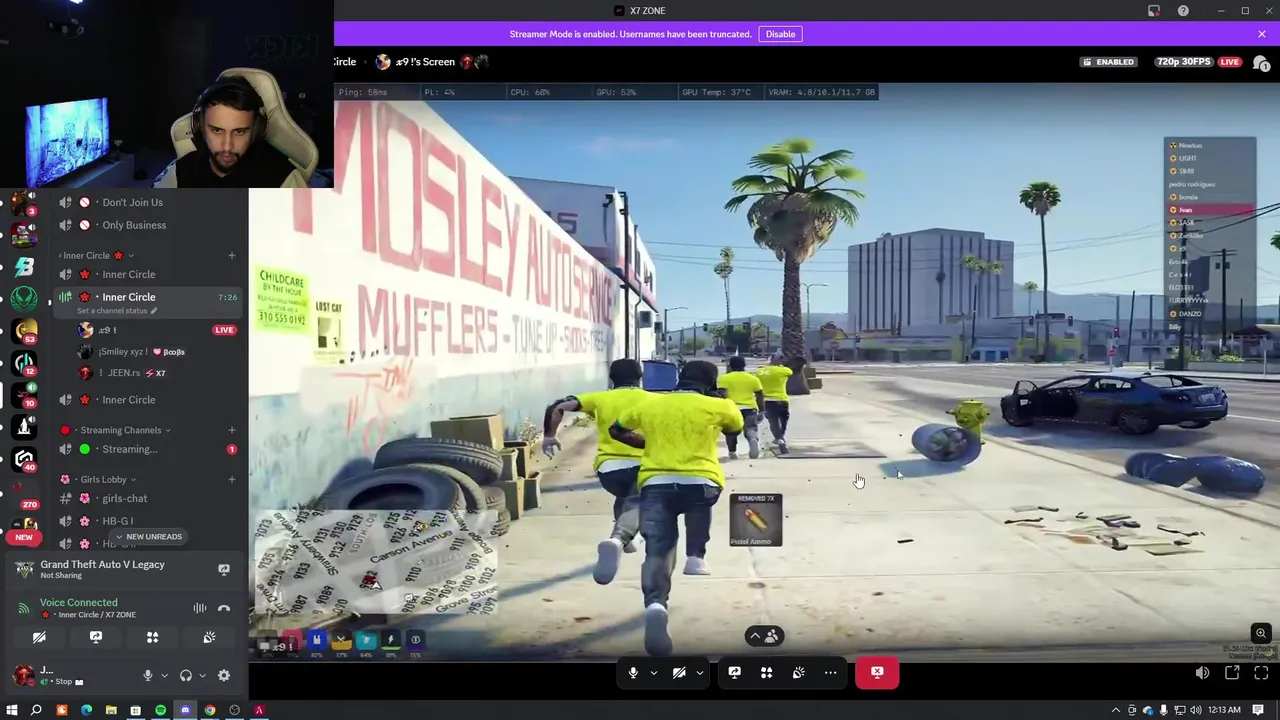Disconnect from voice with hang-up icon
The image size is (1280, 720).
[224, 608]
